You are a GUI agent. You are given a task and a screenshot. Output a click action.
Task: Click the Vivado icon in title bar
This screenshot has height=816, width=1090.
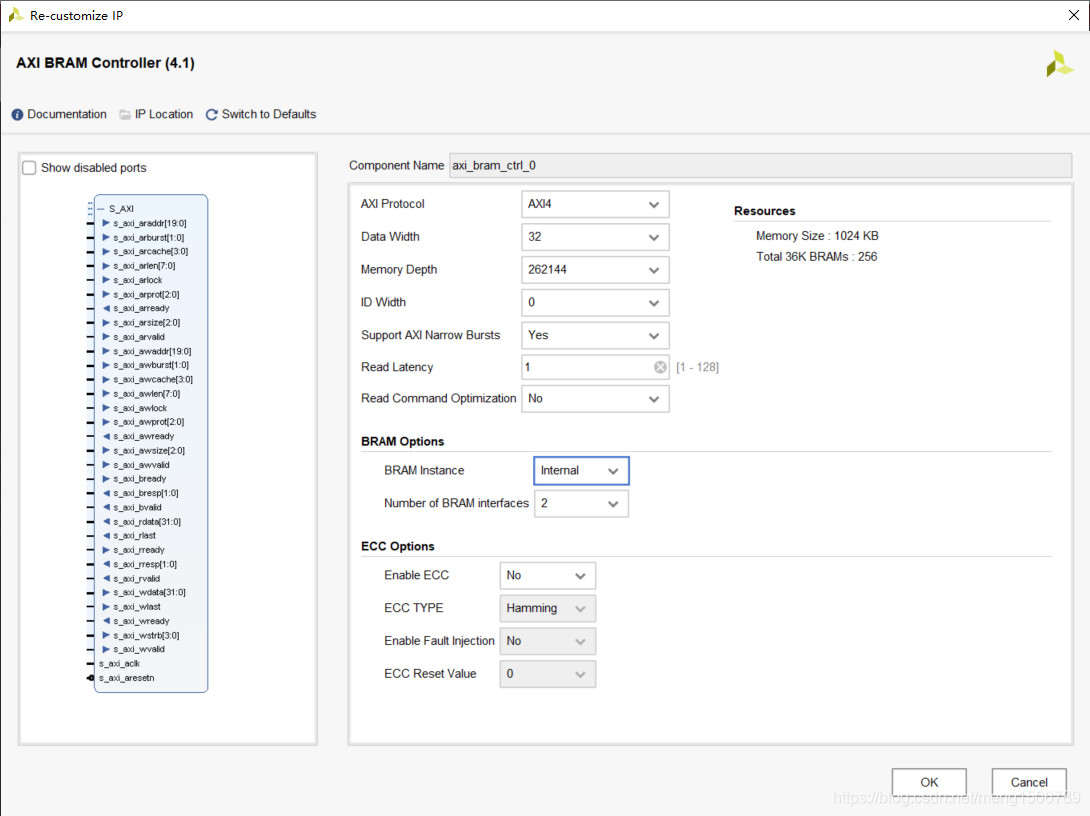[x=15, y=15]
